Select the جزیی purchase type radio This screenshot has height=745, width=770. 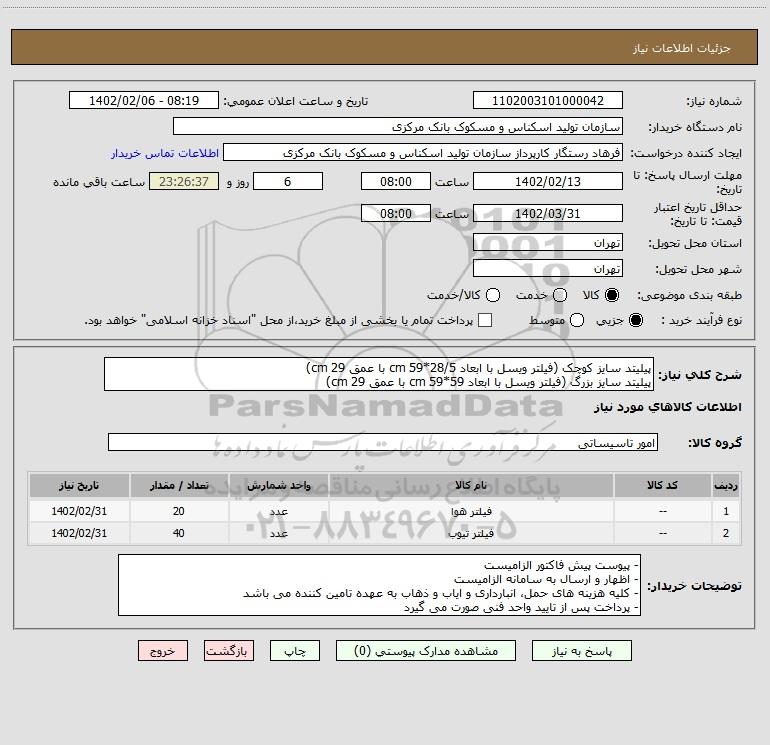pyautogui.click(x=635, y=320)
